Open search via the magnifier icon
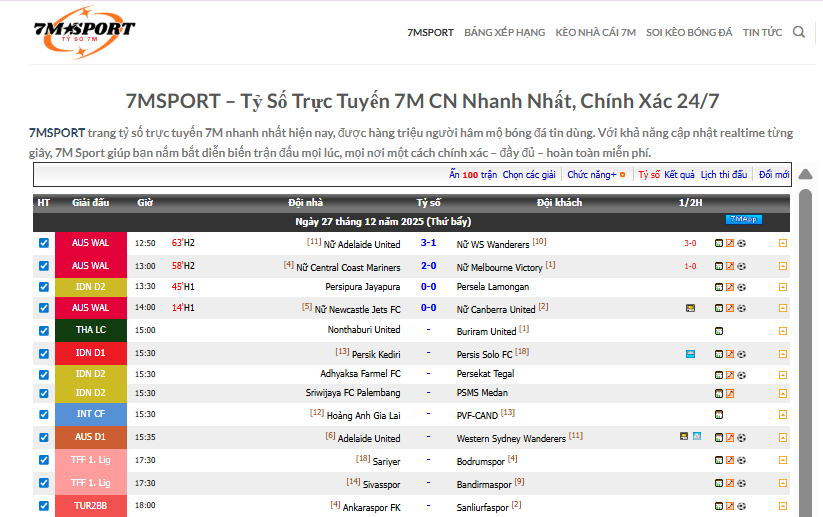823x517 pixels. tap(799, 32)
